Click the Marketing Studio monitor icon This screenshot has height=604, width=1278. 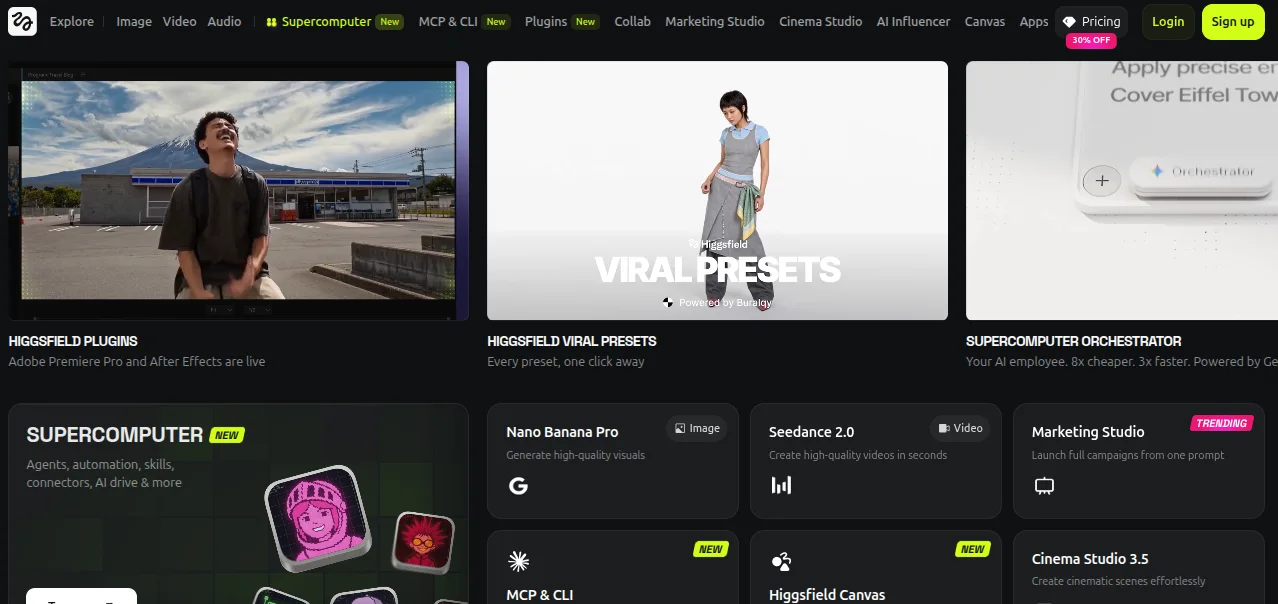pos(1044,486)
